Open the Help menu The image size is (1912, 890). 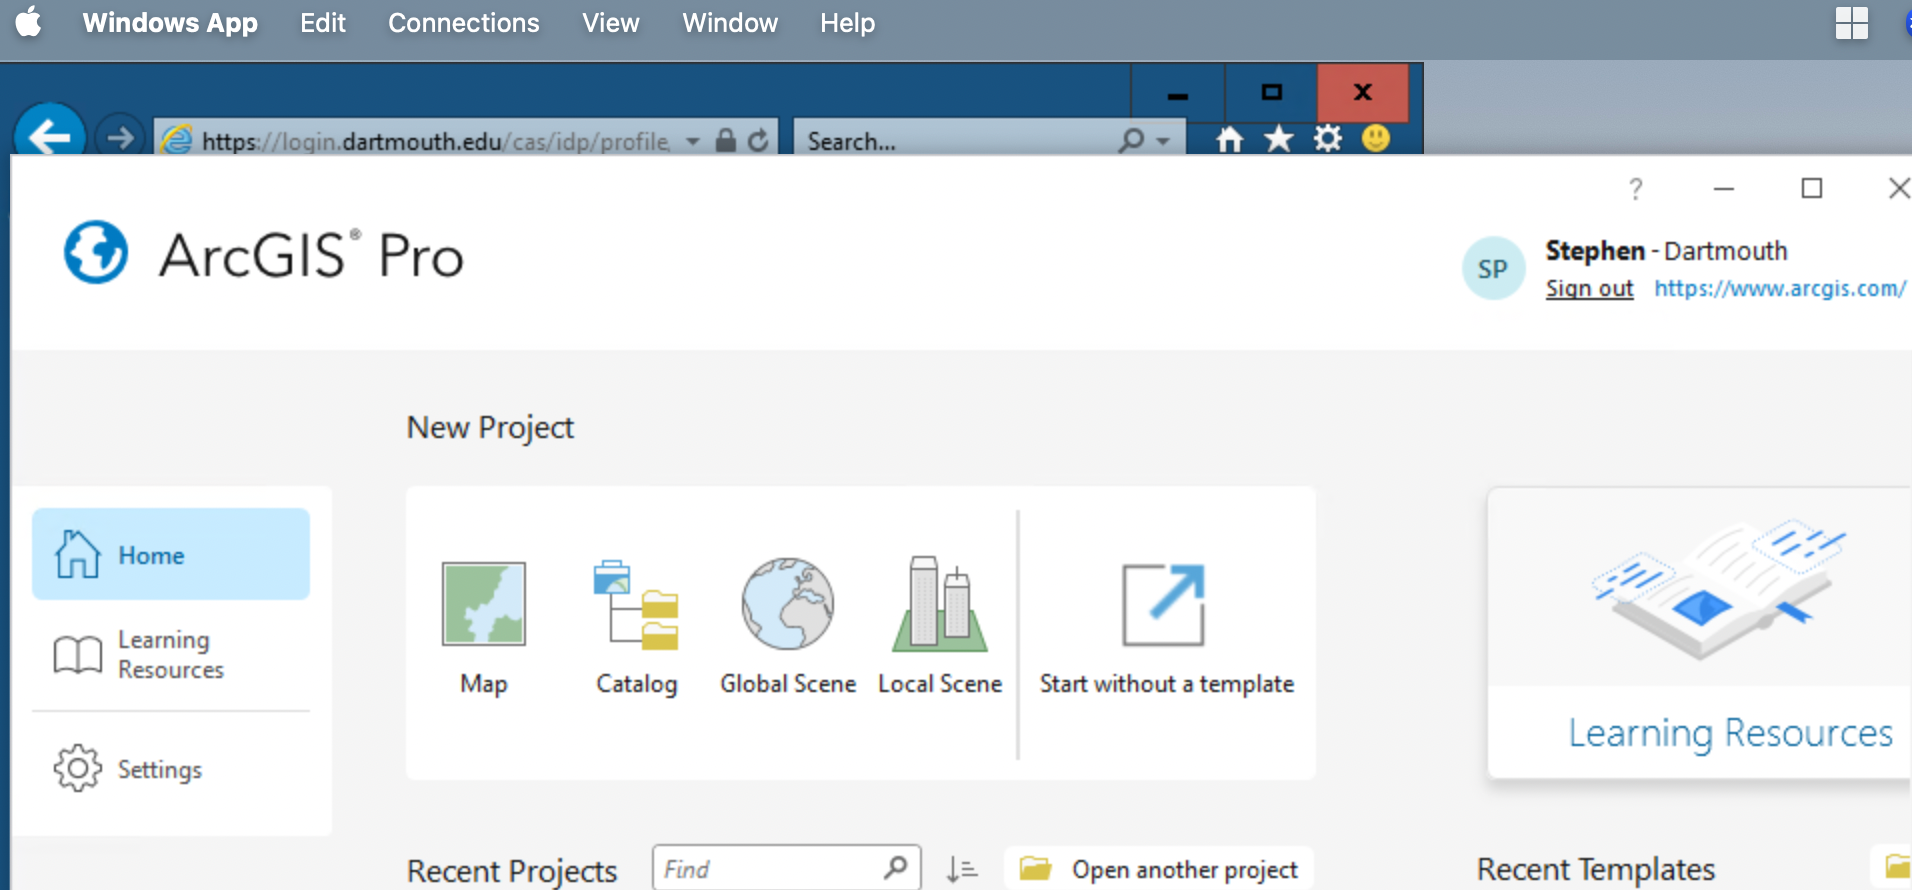(847, 22)
